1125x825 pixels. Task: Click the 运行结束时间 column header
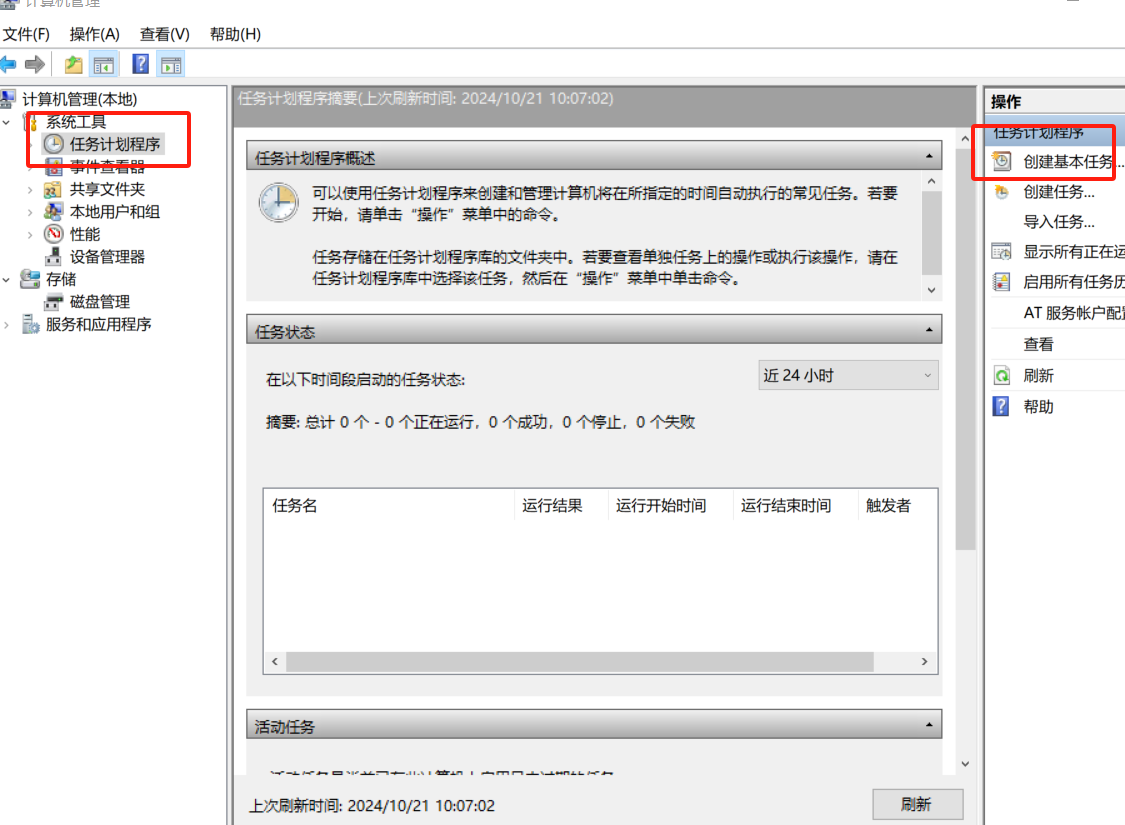click(795, 505)
